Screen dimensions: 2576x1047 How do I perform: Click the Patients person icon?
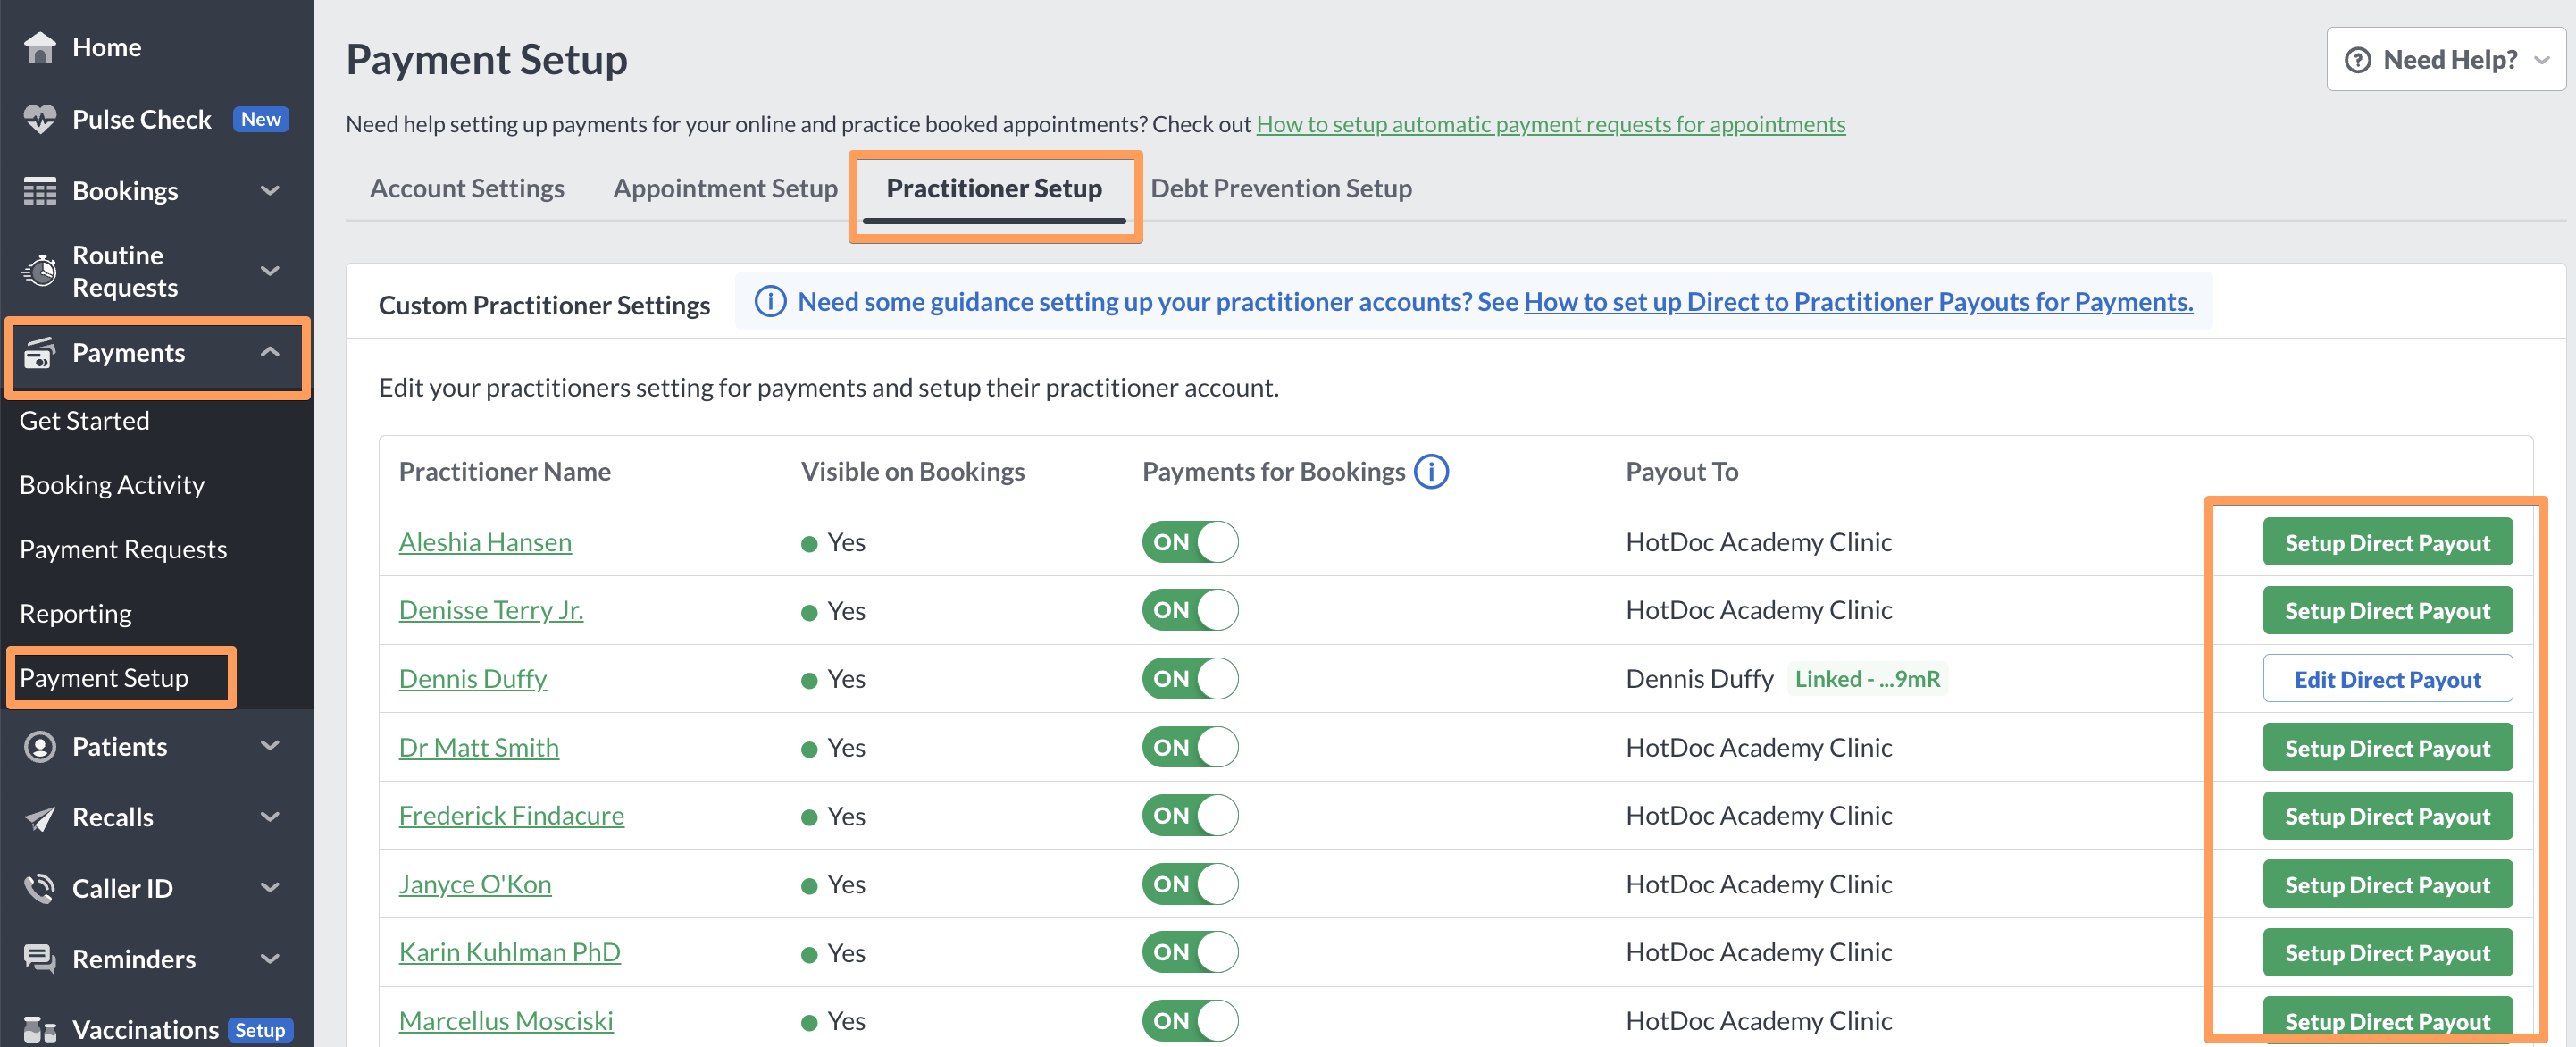(40, 747)
